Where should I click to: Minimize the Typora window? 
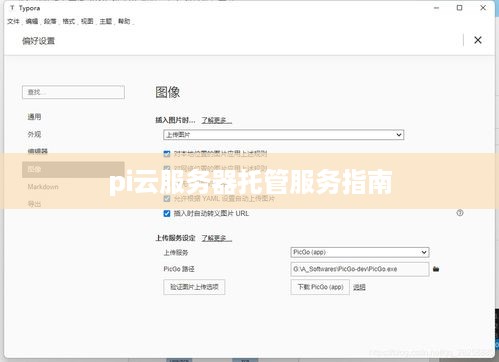click(436, 8)
